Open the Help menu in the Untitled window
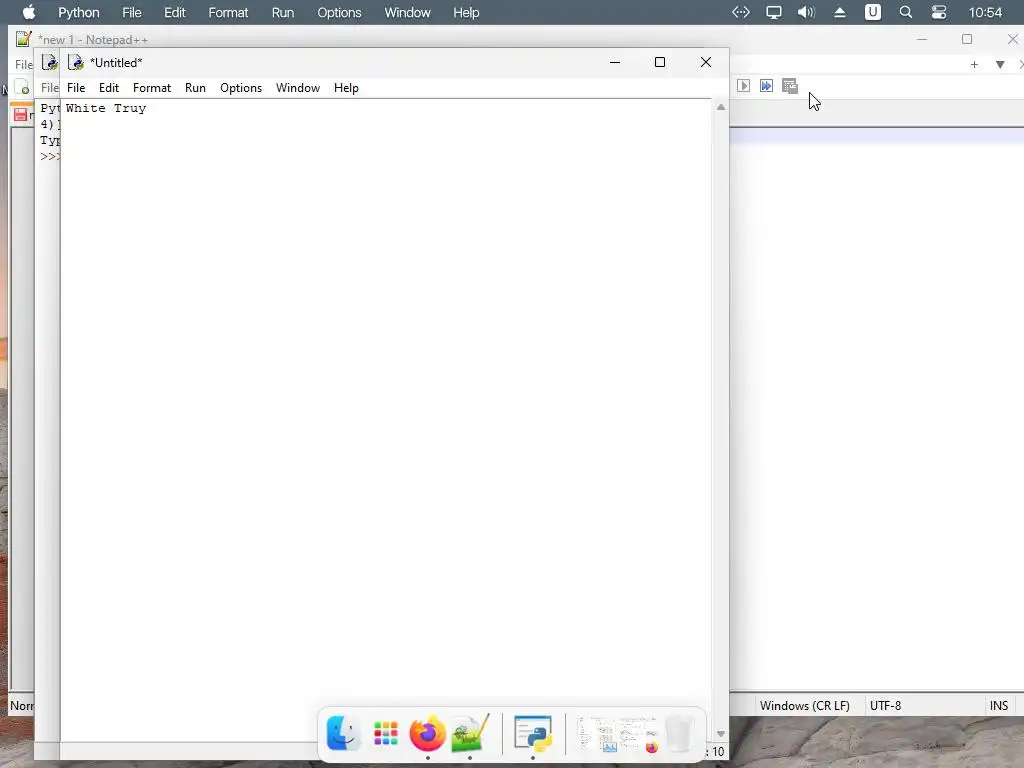1024x768 pixels. pyautogui.click(x=346, y=88)
